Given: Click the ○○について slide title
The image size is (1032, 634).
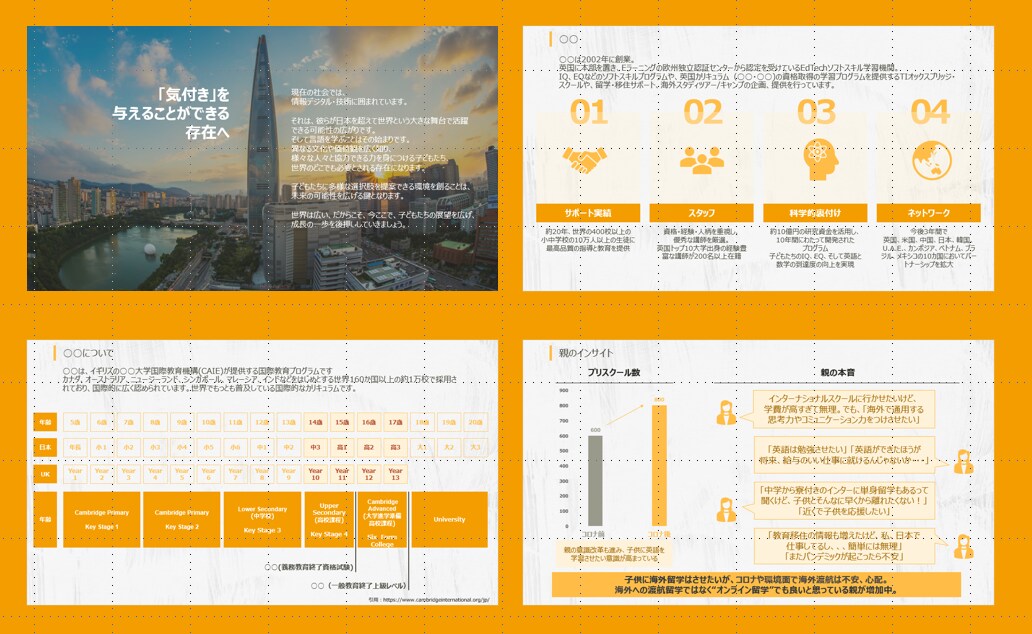Looking at the screenshot, I should (88, 353).
